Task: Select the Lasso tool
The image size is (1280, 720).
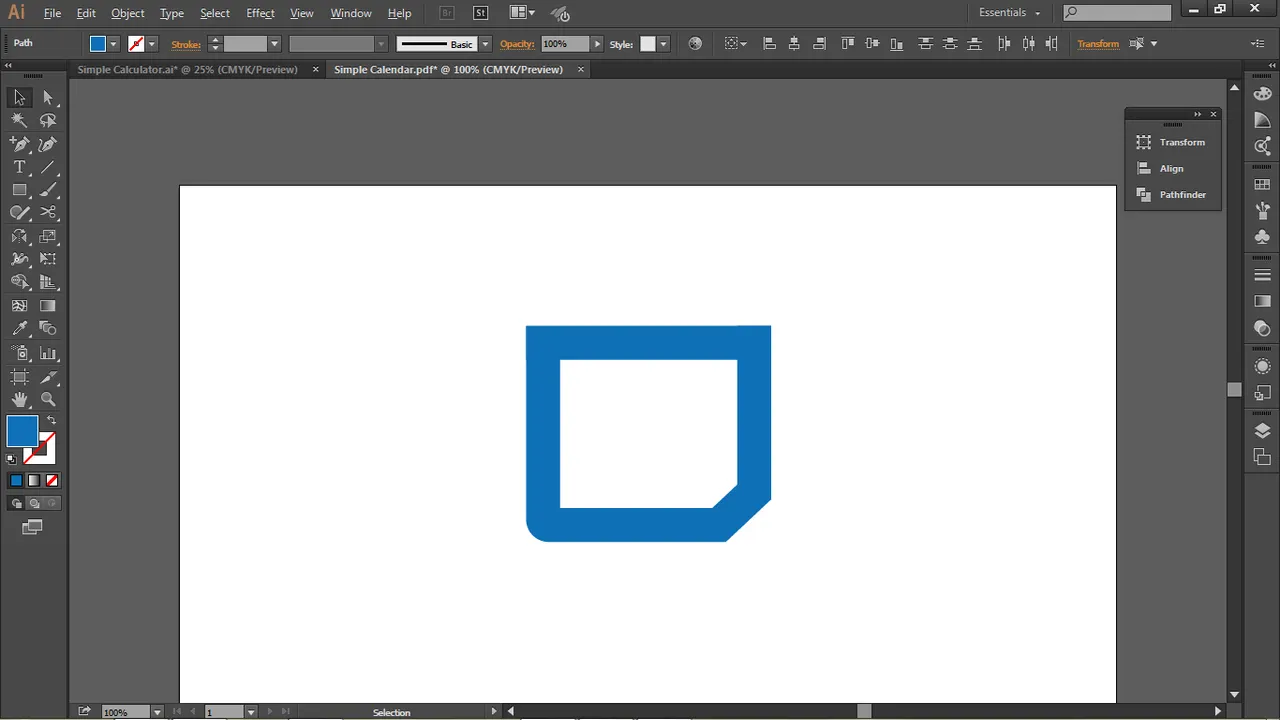Action: tap(48, 120)
